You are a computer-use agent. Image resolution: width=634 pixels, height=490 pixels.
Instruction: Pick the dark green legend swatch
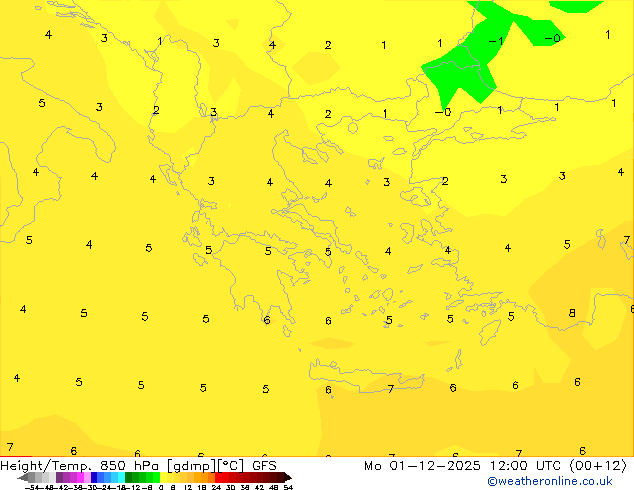(128, 477)
